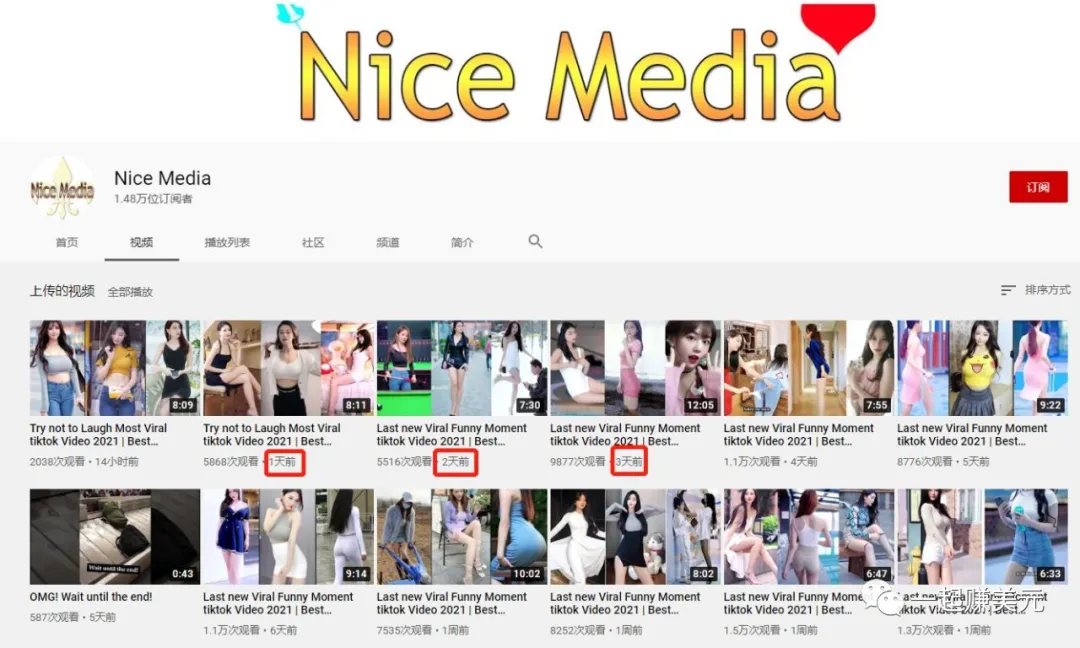Click the video title posted 4天前
1080x648 pixels.
[799, 435]
